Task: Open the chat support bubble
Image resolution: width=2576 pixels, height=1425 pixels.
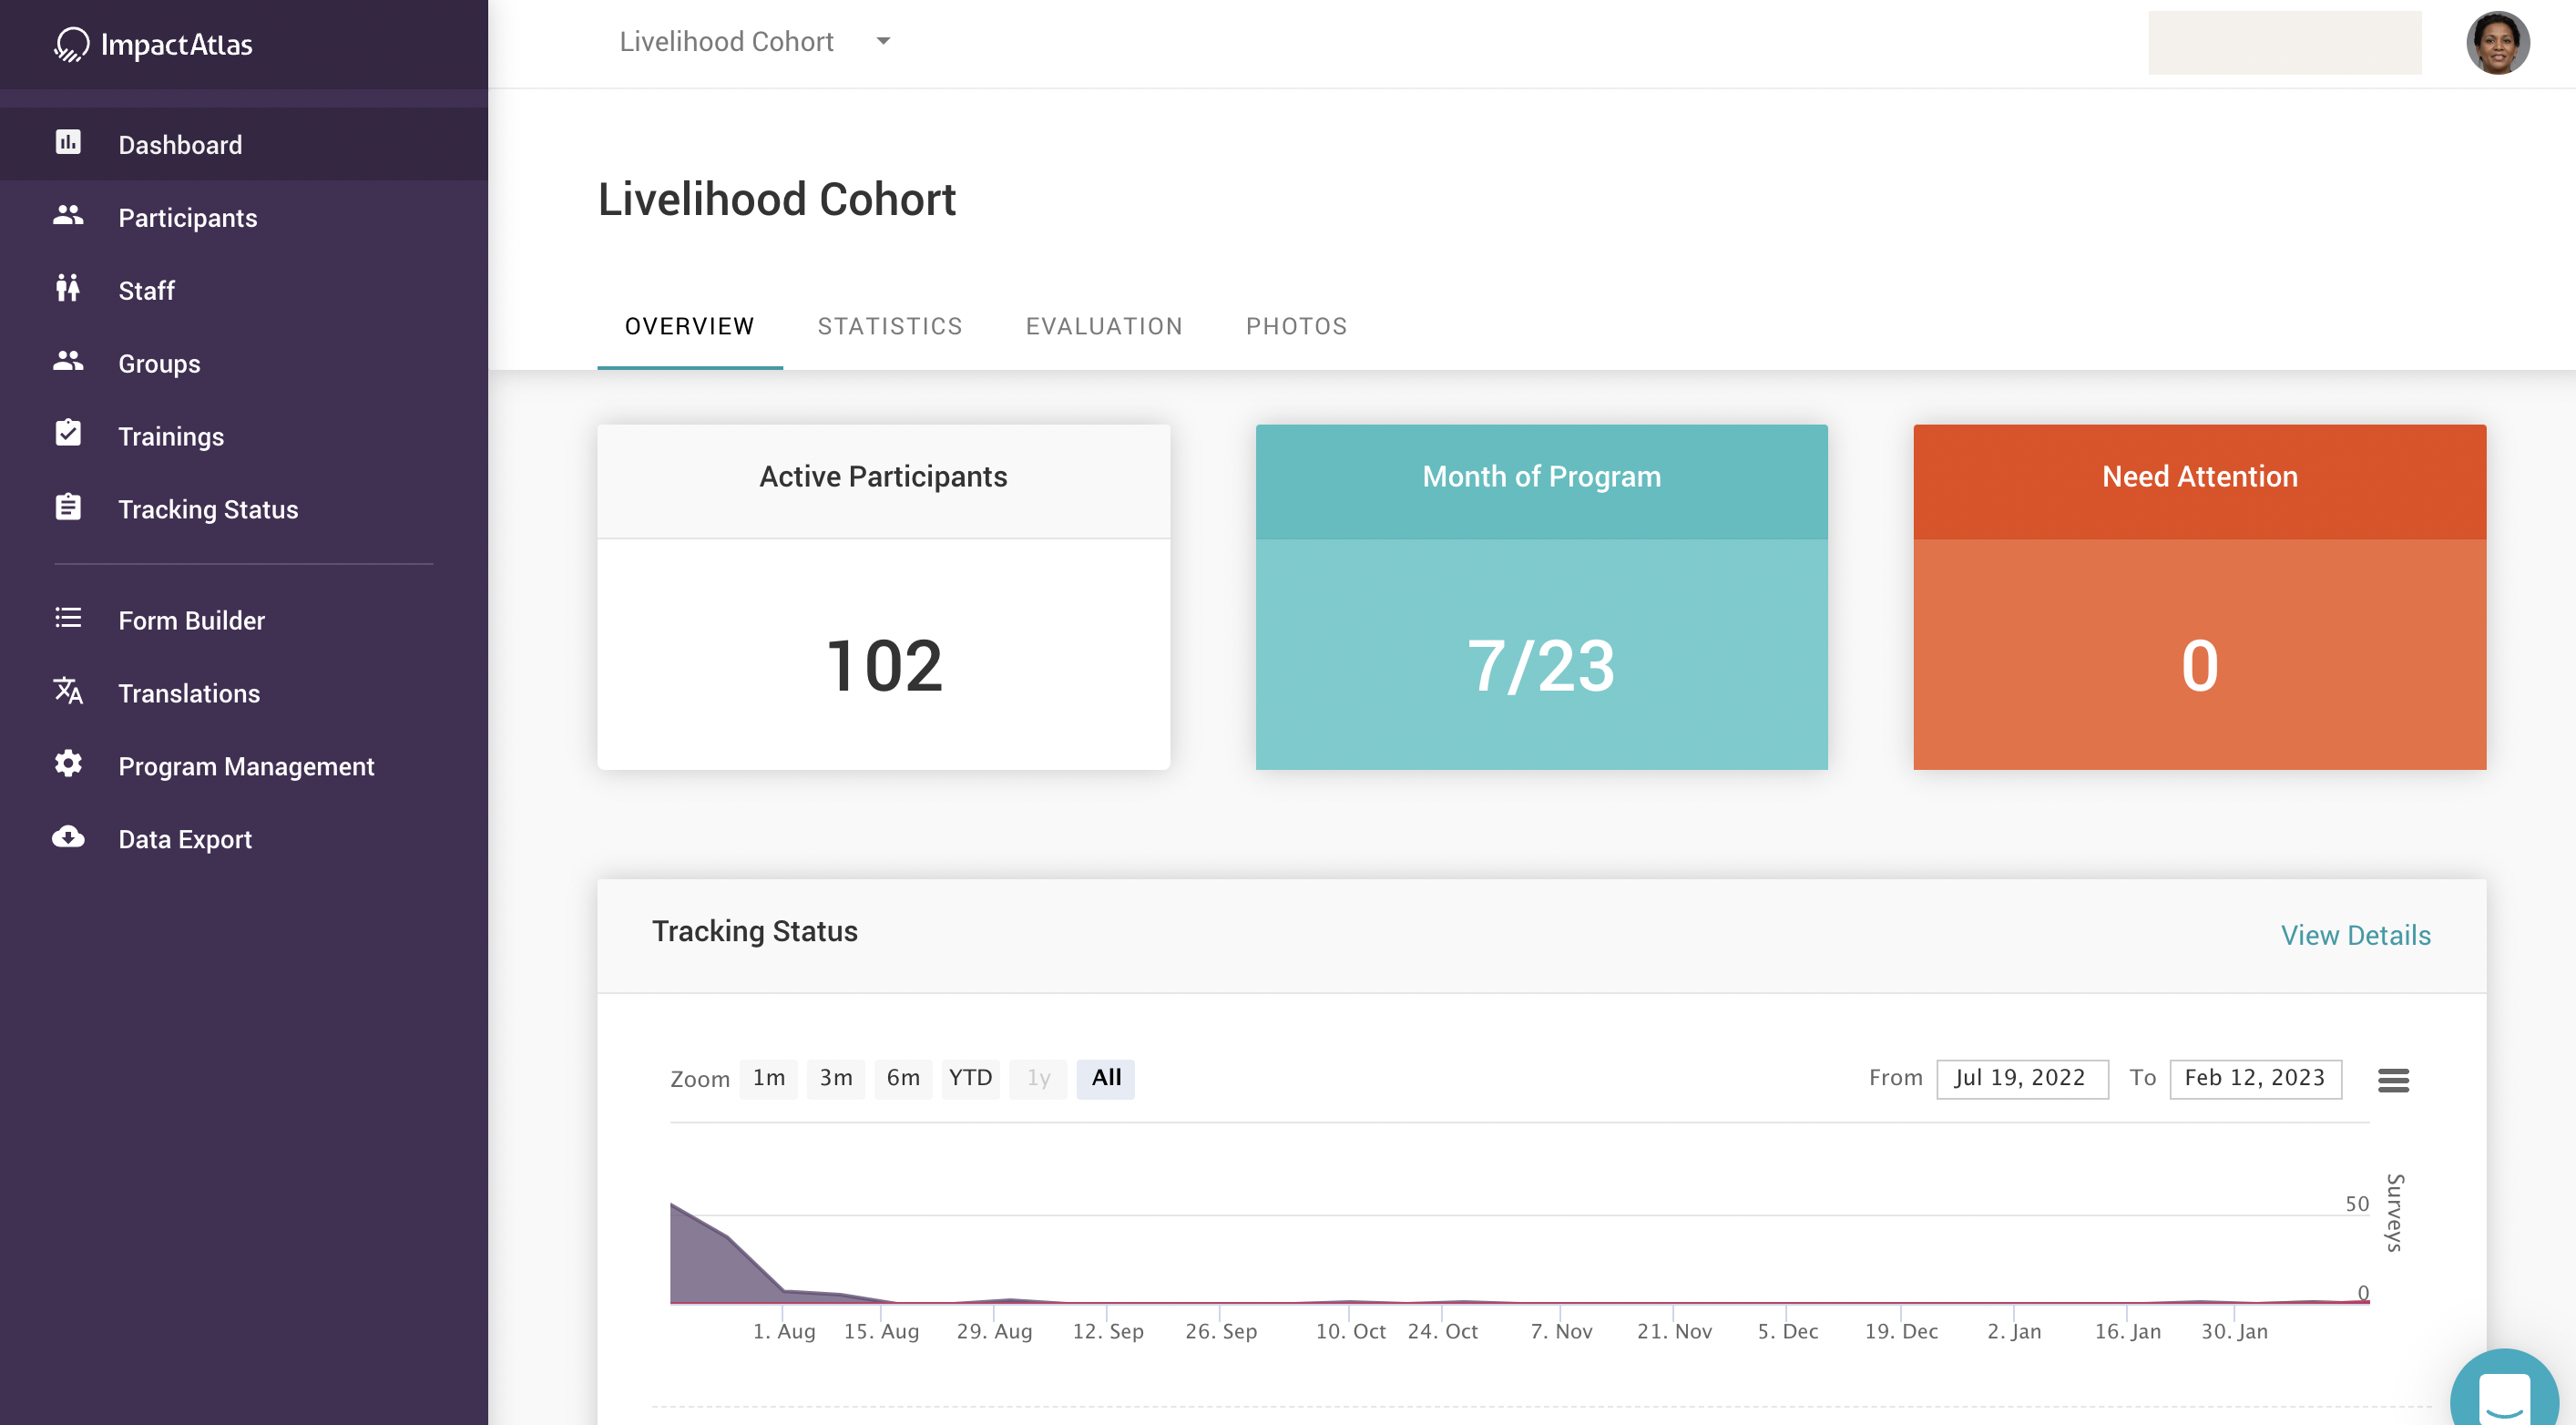Action: pyautogui.click(x=2504, y=1395)
